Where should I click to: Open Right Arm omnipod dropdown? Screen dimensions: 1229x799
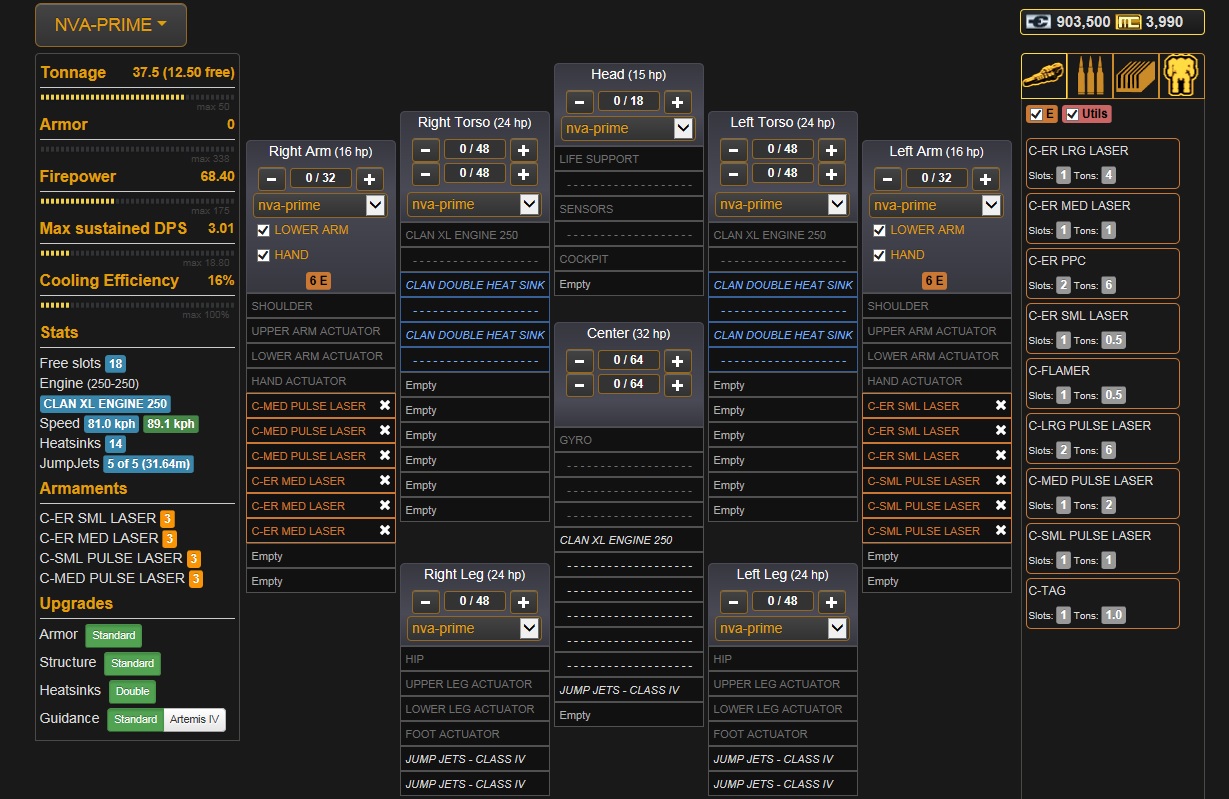click(x=320, y=205)
